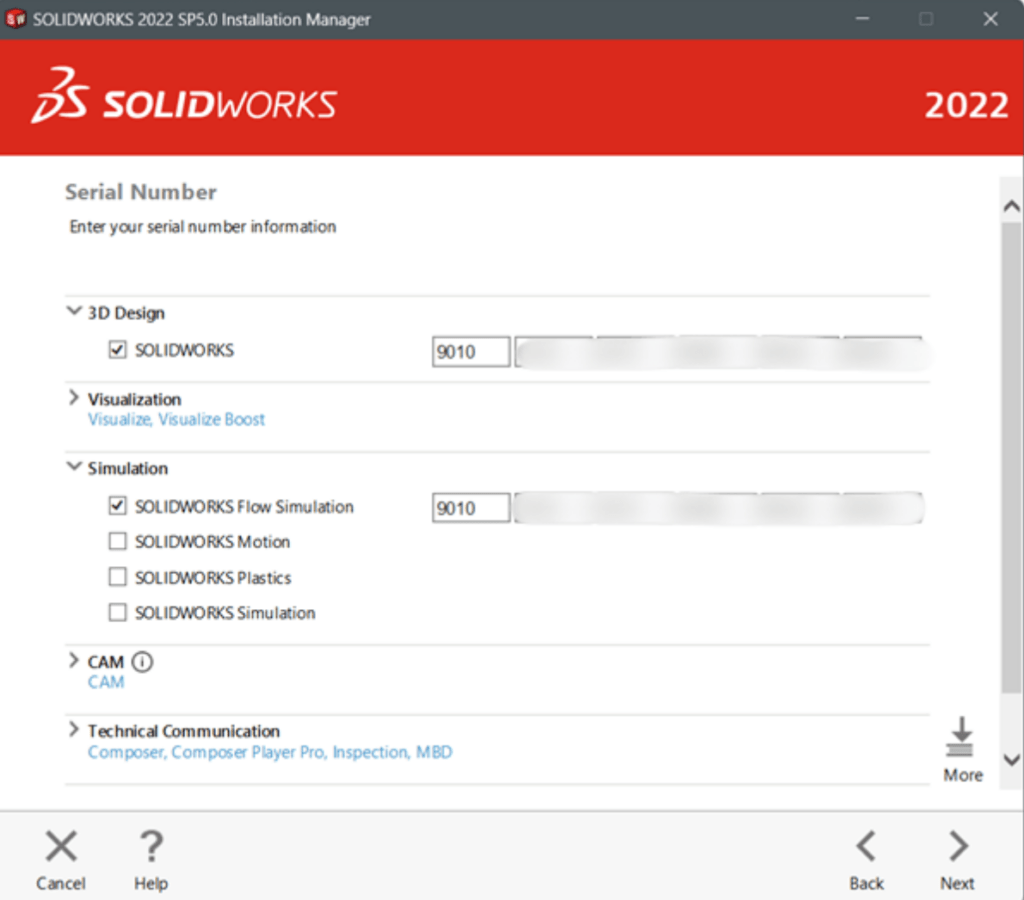The width and height of the screenshot is (1024, 900).
Task: Open Help from the question mark icon
Action: tap(150, 845)
